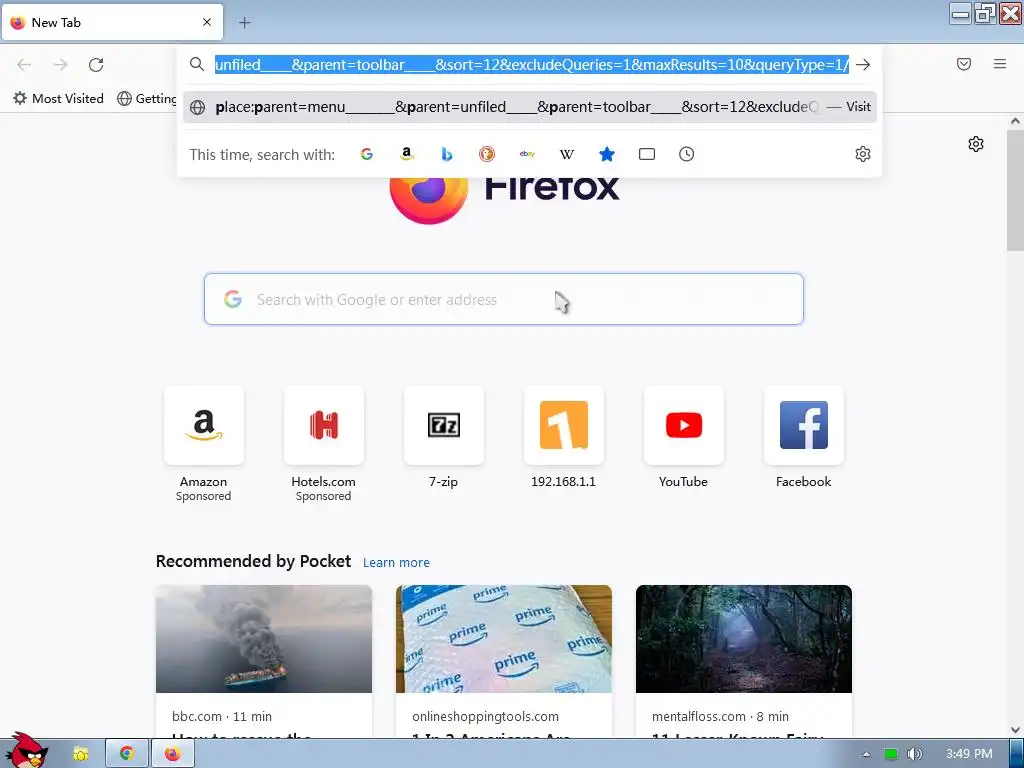The height and width of the screenshot is (768, 1024).
Task: Open the volume speaker tray icon
Action: point(915,754)
